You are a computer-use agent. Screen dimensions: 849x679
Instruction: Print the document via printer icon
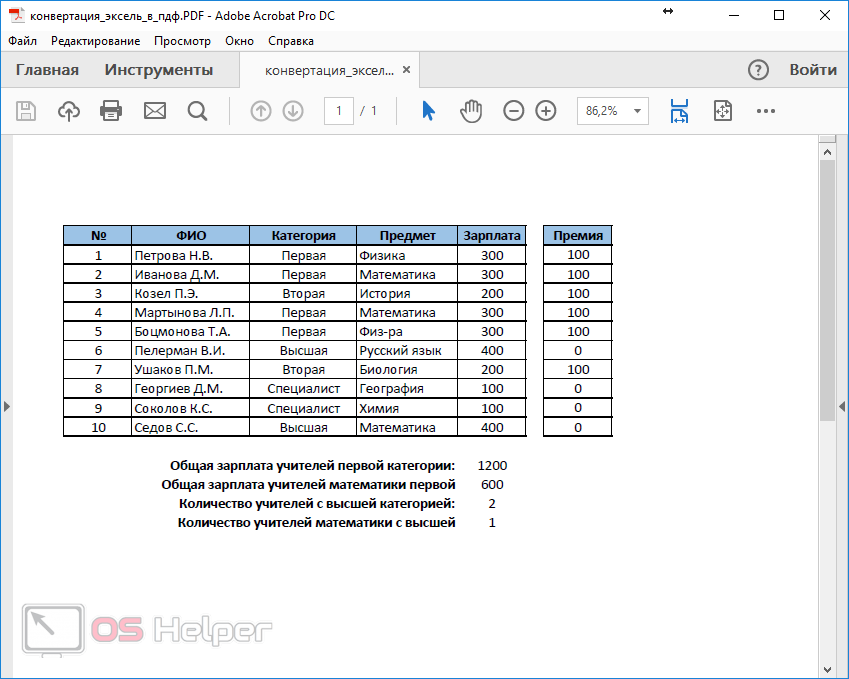111,111
